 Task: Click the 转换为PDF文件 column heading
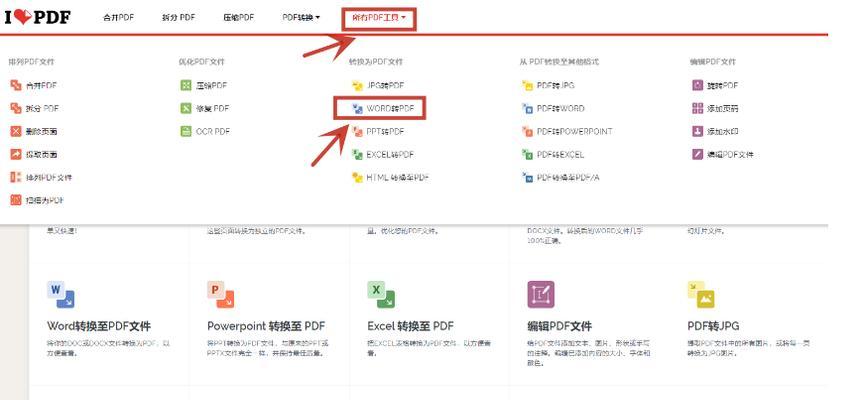376,62
